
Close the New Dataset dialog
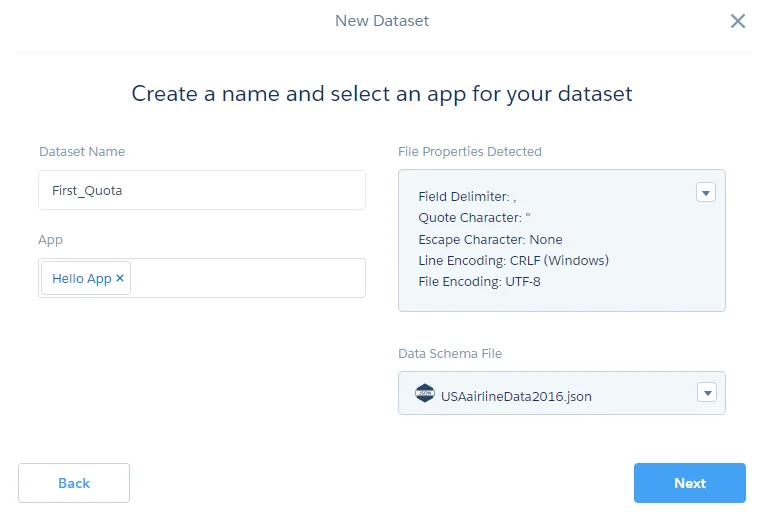[738, 21]
